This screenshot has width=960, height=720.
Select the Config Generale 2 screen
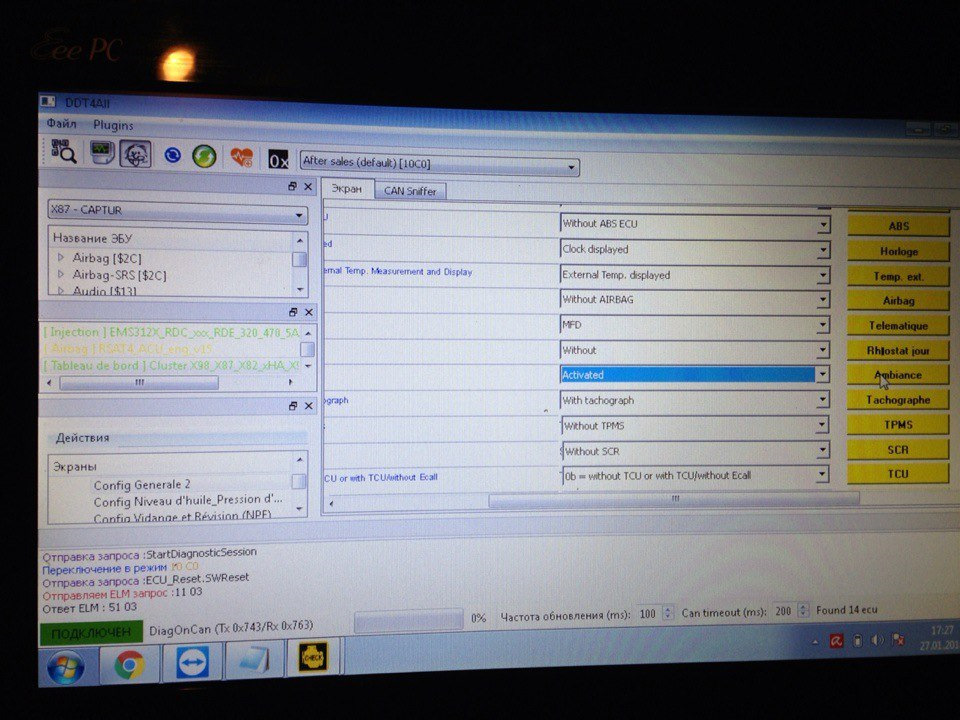tap(142, 484)
